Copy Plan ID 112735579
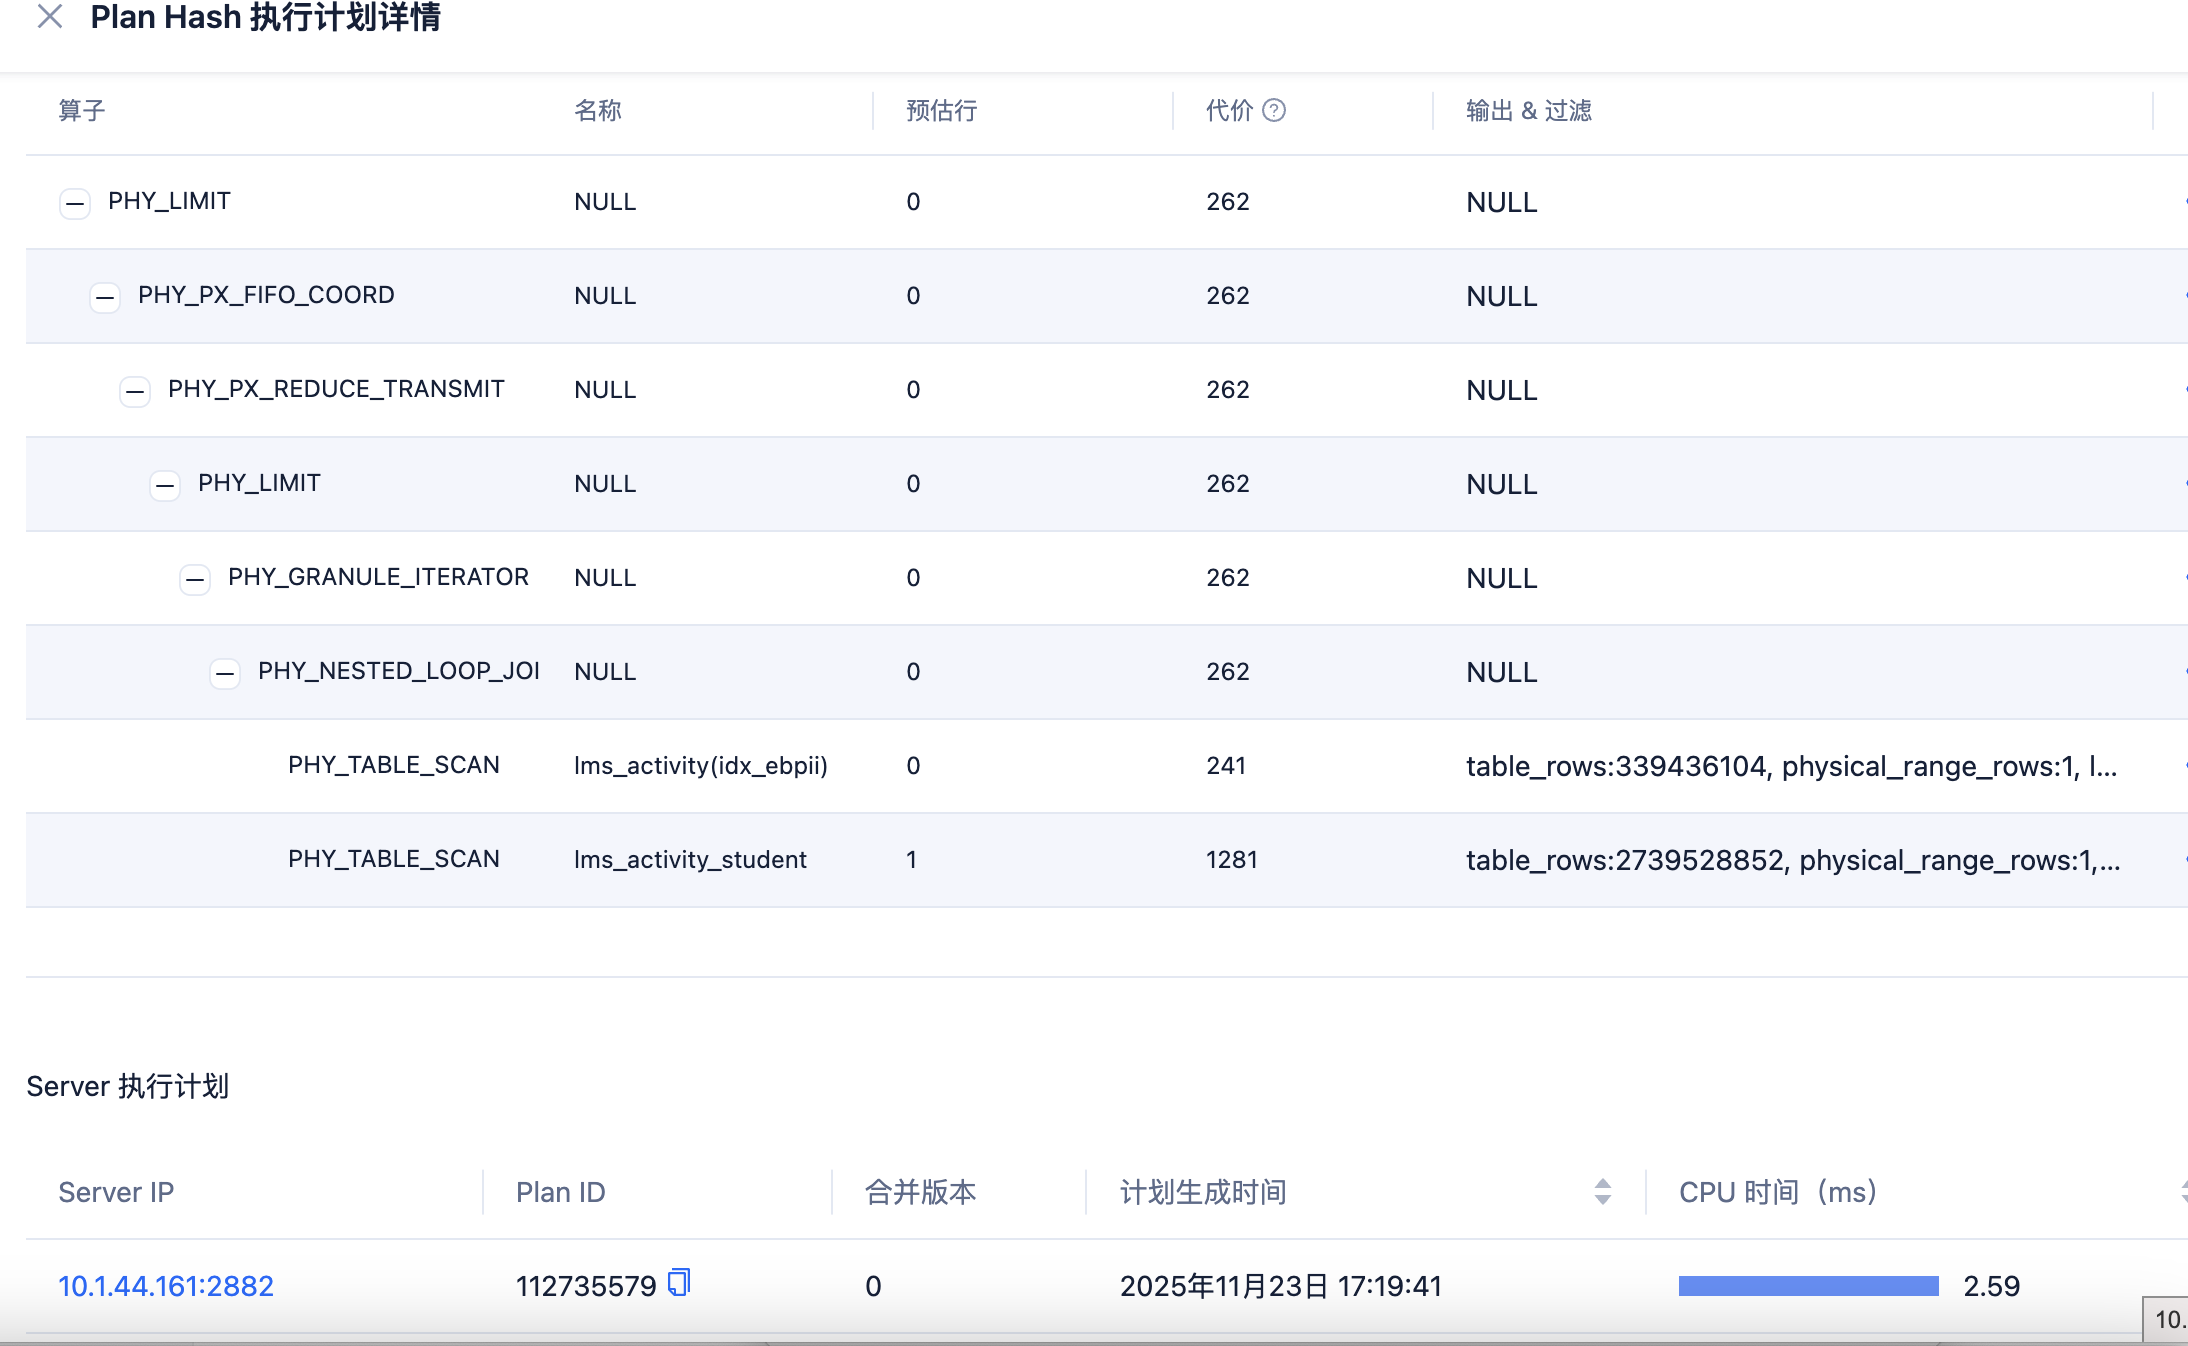Screen dimensions: 2188x1346 click(x=680, y=1283)
